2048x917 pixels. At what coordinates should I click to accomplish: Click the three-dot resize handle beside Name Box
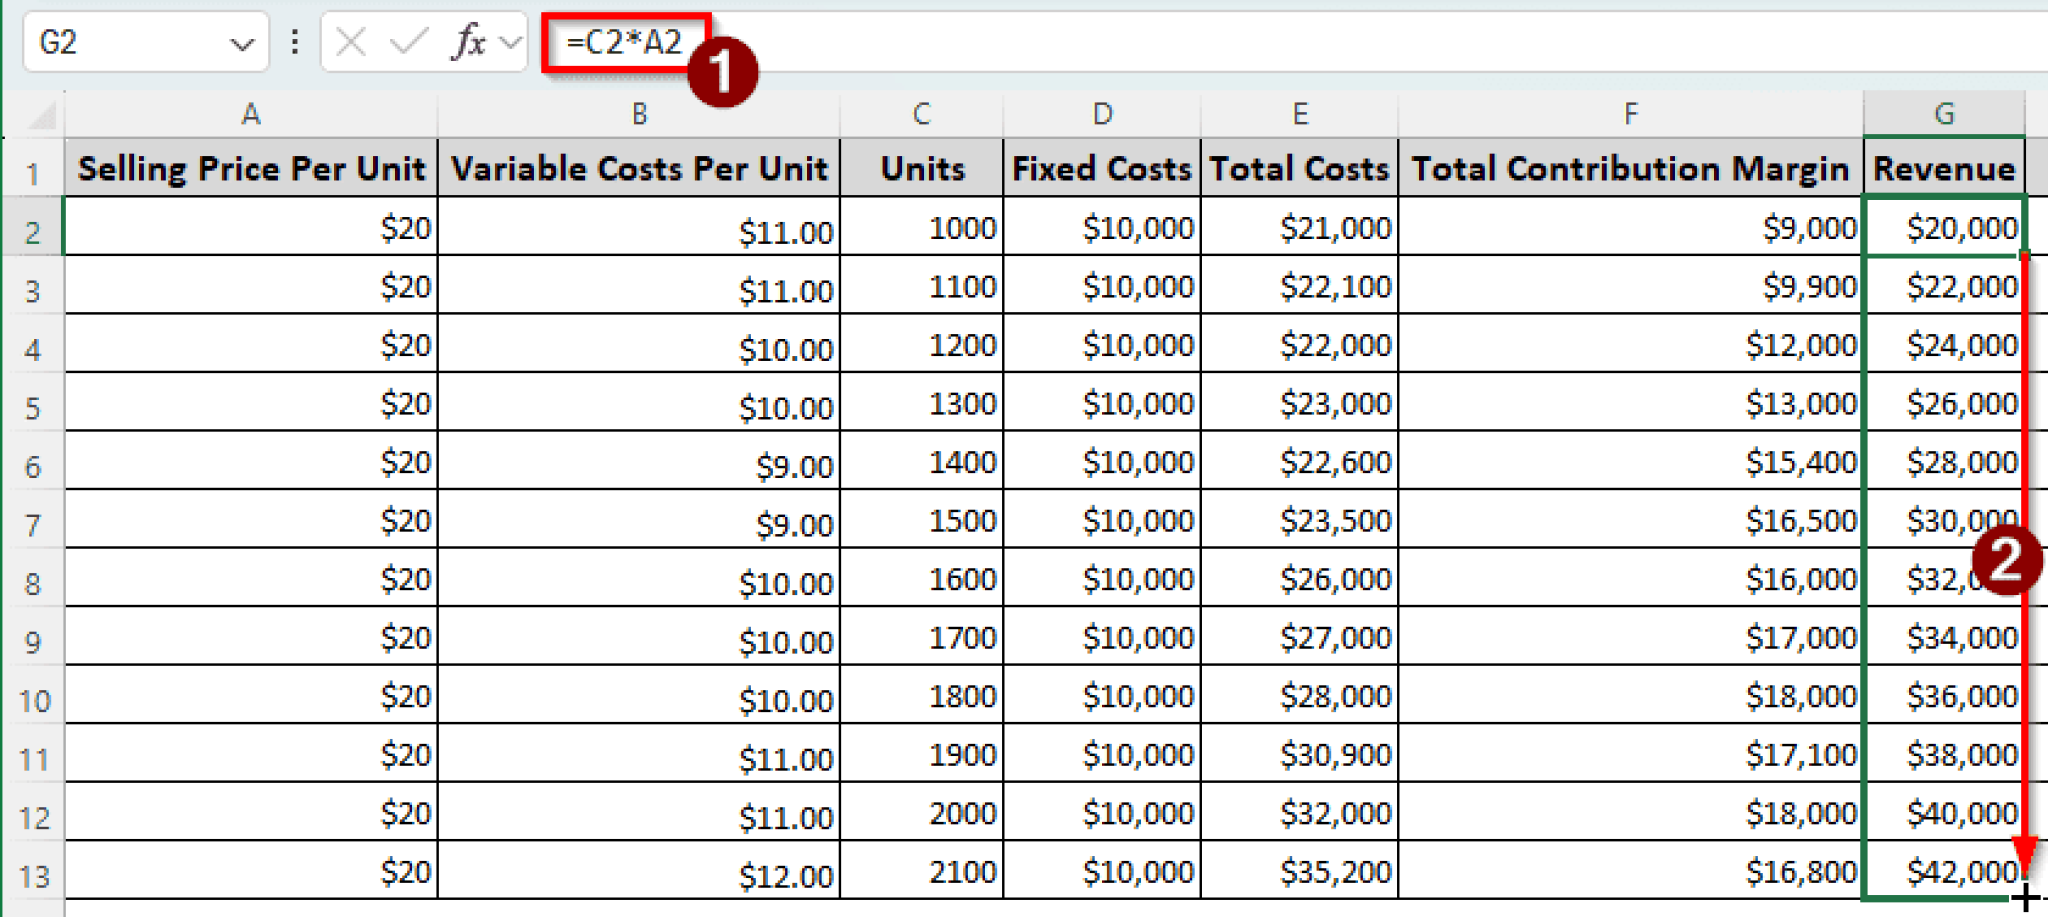point(294,42)
